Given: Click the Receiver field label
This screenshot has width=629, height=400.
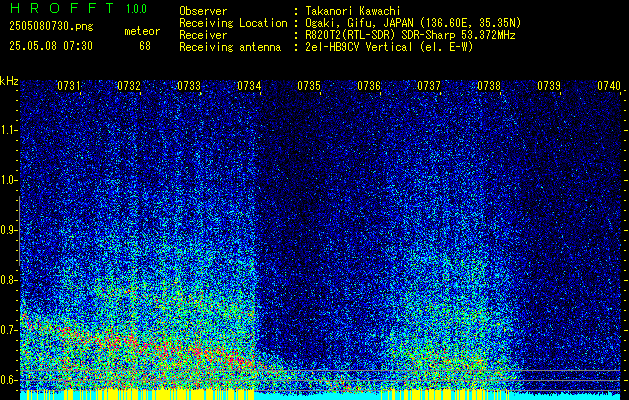Looking at the screenshot, I should point(203,35).
